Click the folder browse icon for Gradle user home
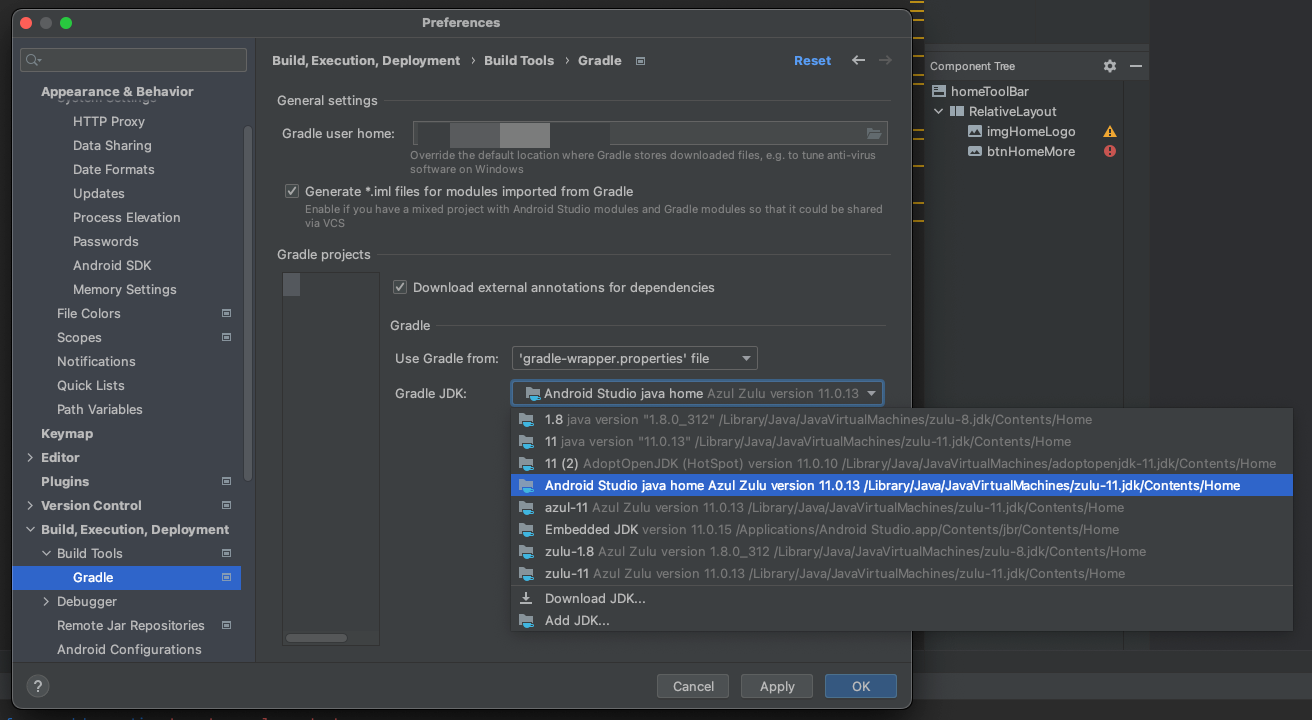1312x720 pixels. pos(874,134)
